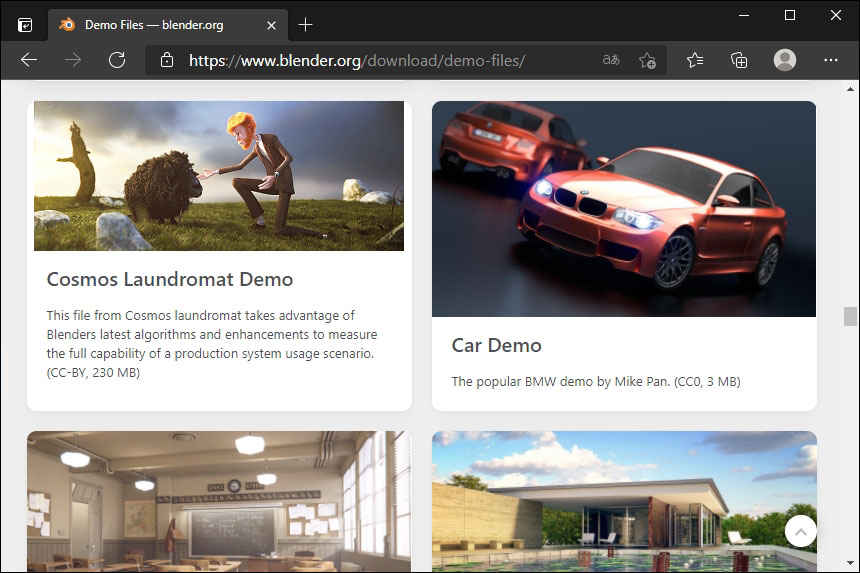Click the text '(CC-BY, 230 MB)'
Viewport: 860px width, 573px height.
(93, 373)
